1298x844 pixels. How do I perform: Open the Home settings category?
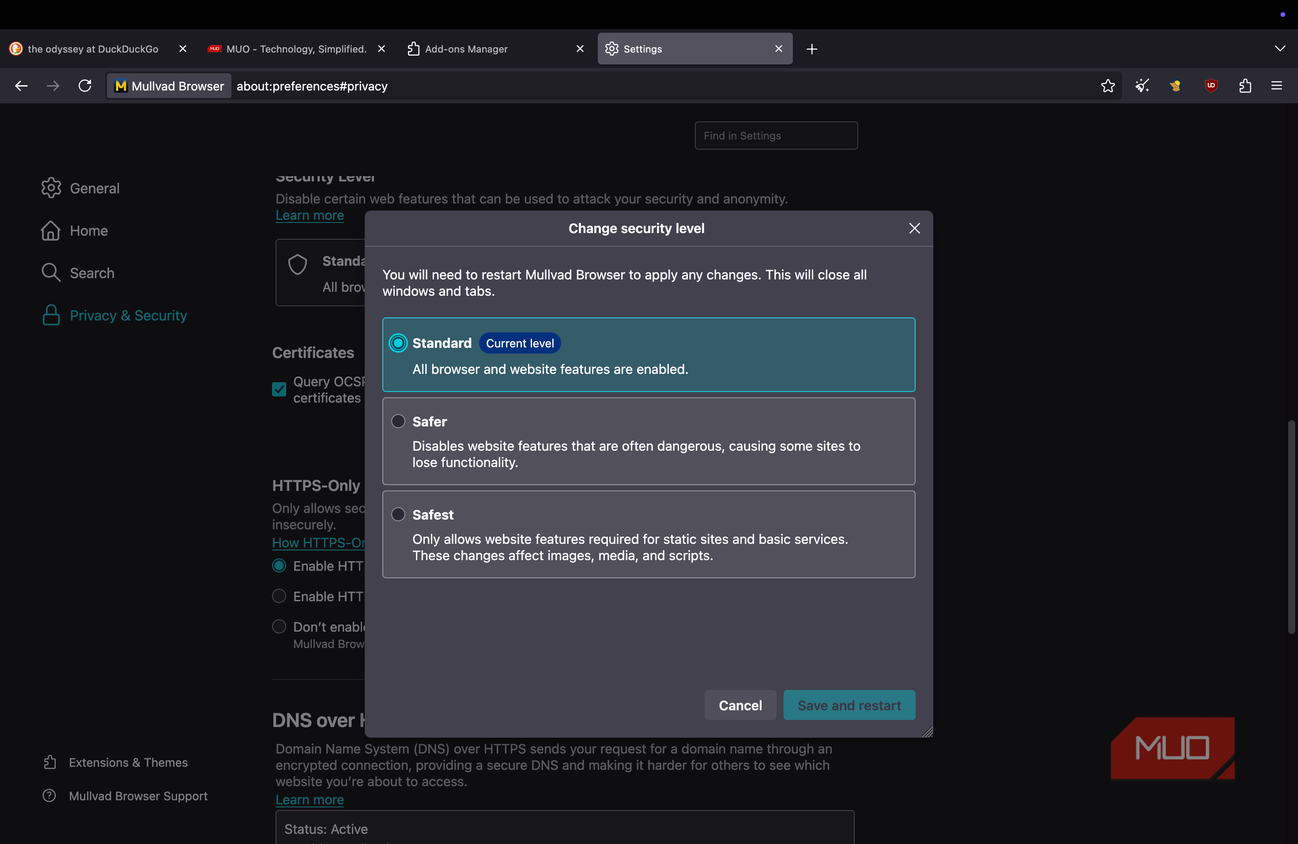pos(74,231)
